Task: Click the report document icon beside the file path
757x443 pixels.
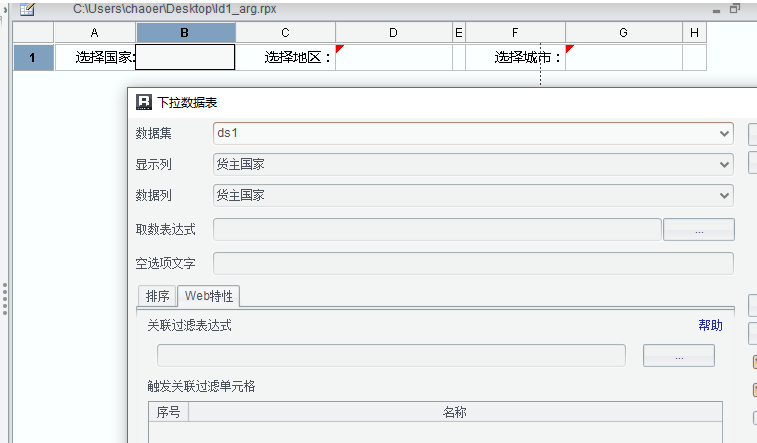Action: [28, 9]
